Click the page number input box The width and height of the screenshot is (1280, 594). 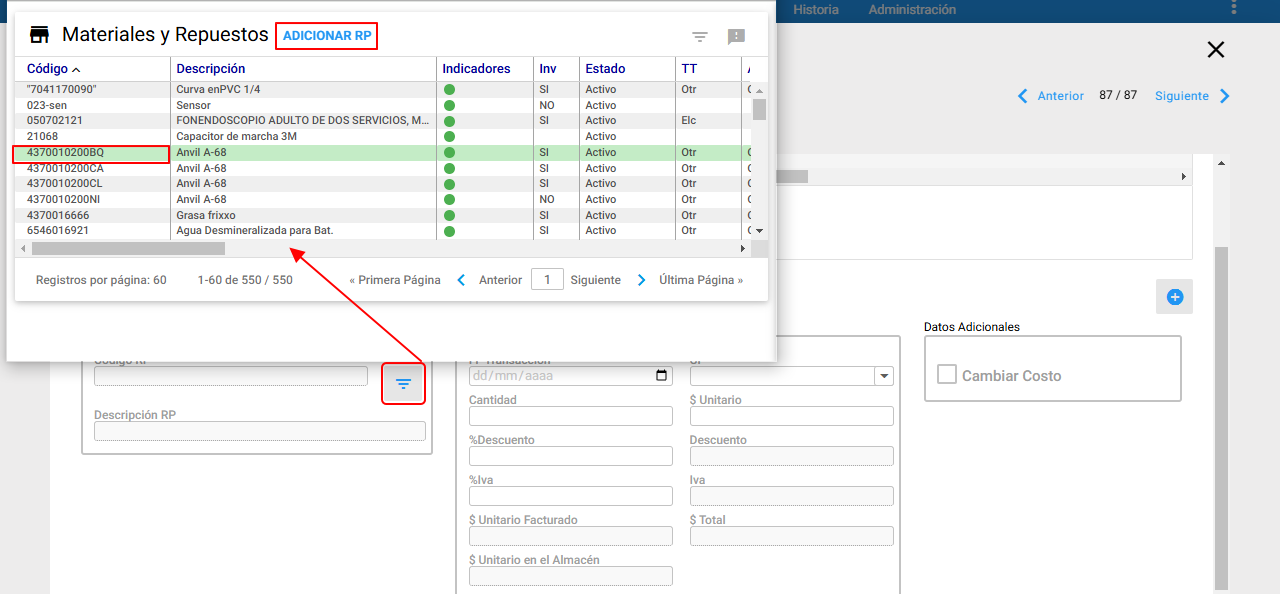click(547, 280)
